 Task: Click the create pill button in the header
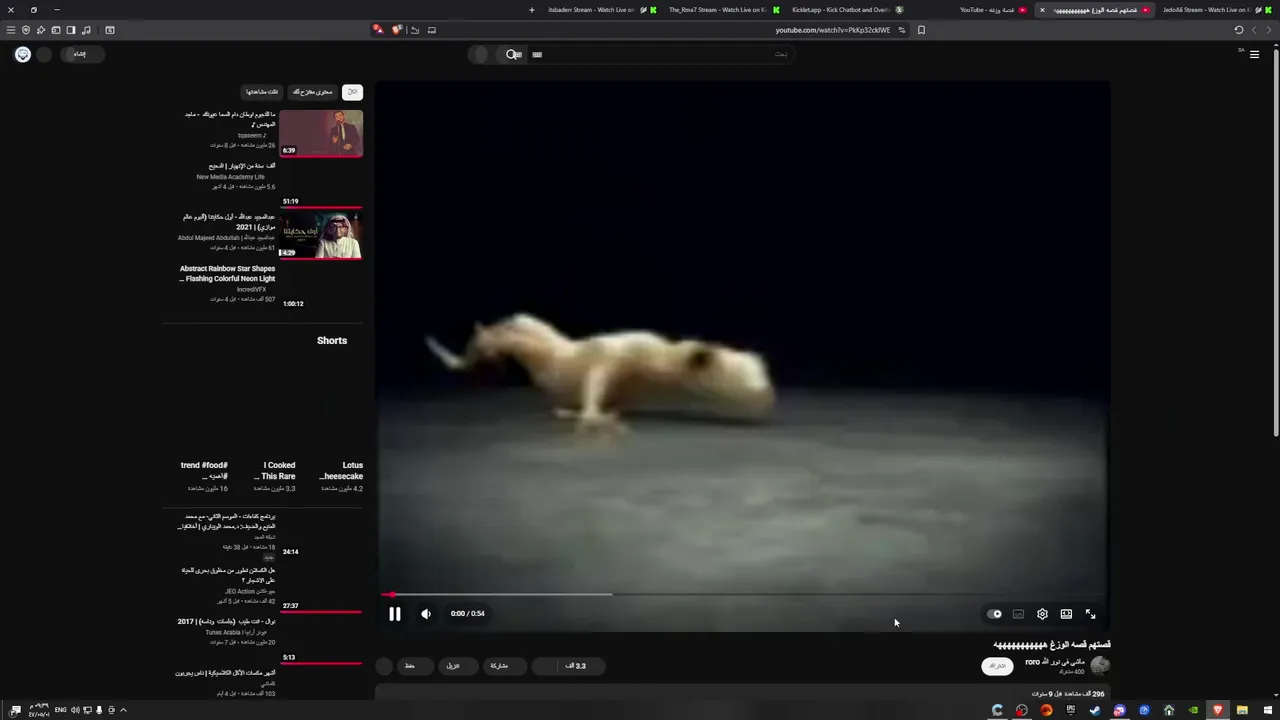pos(80,54)
